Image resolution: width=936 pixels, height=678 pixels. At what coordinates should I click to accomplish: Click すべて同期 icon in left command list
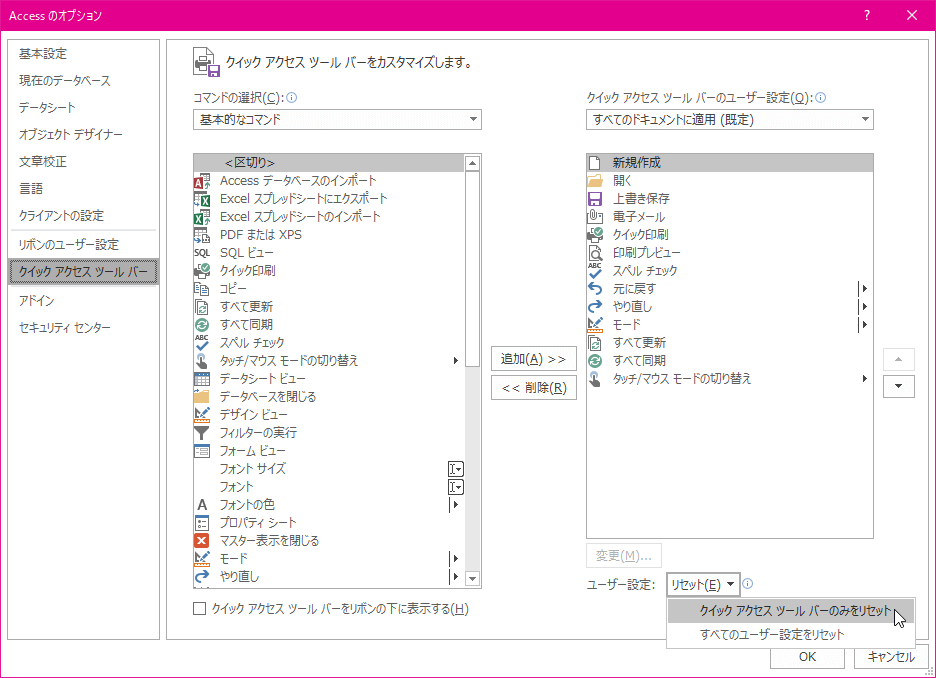pos(202,325)
